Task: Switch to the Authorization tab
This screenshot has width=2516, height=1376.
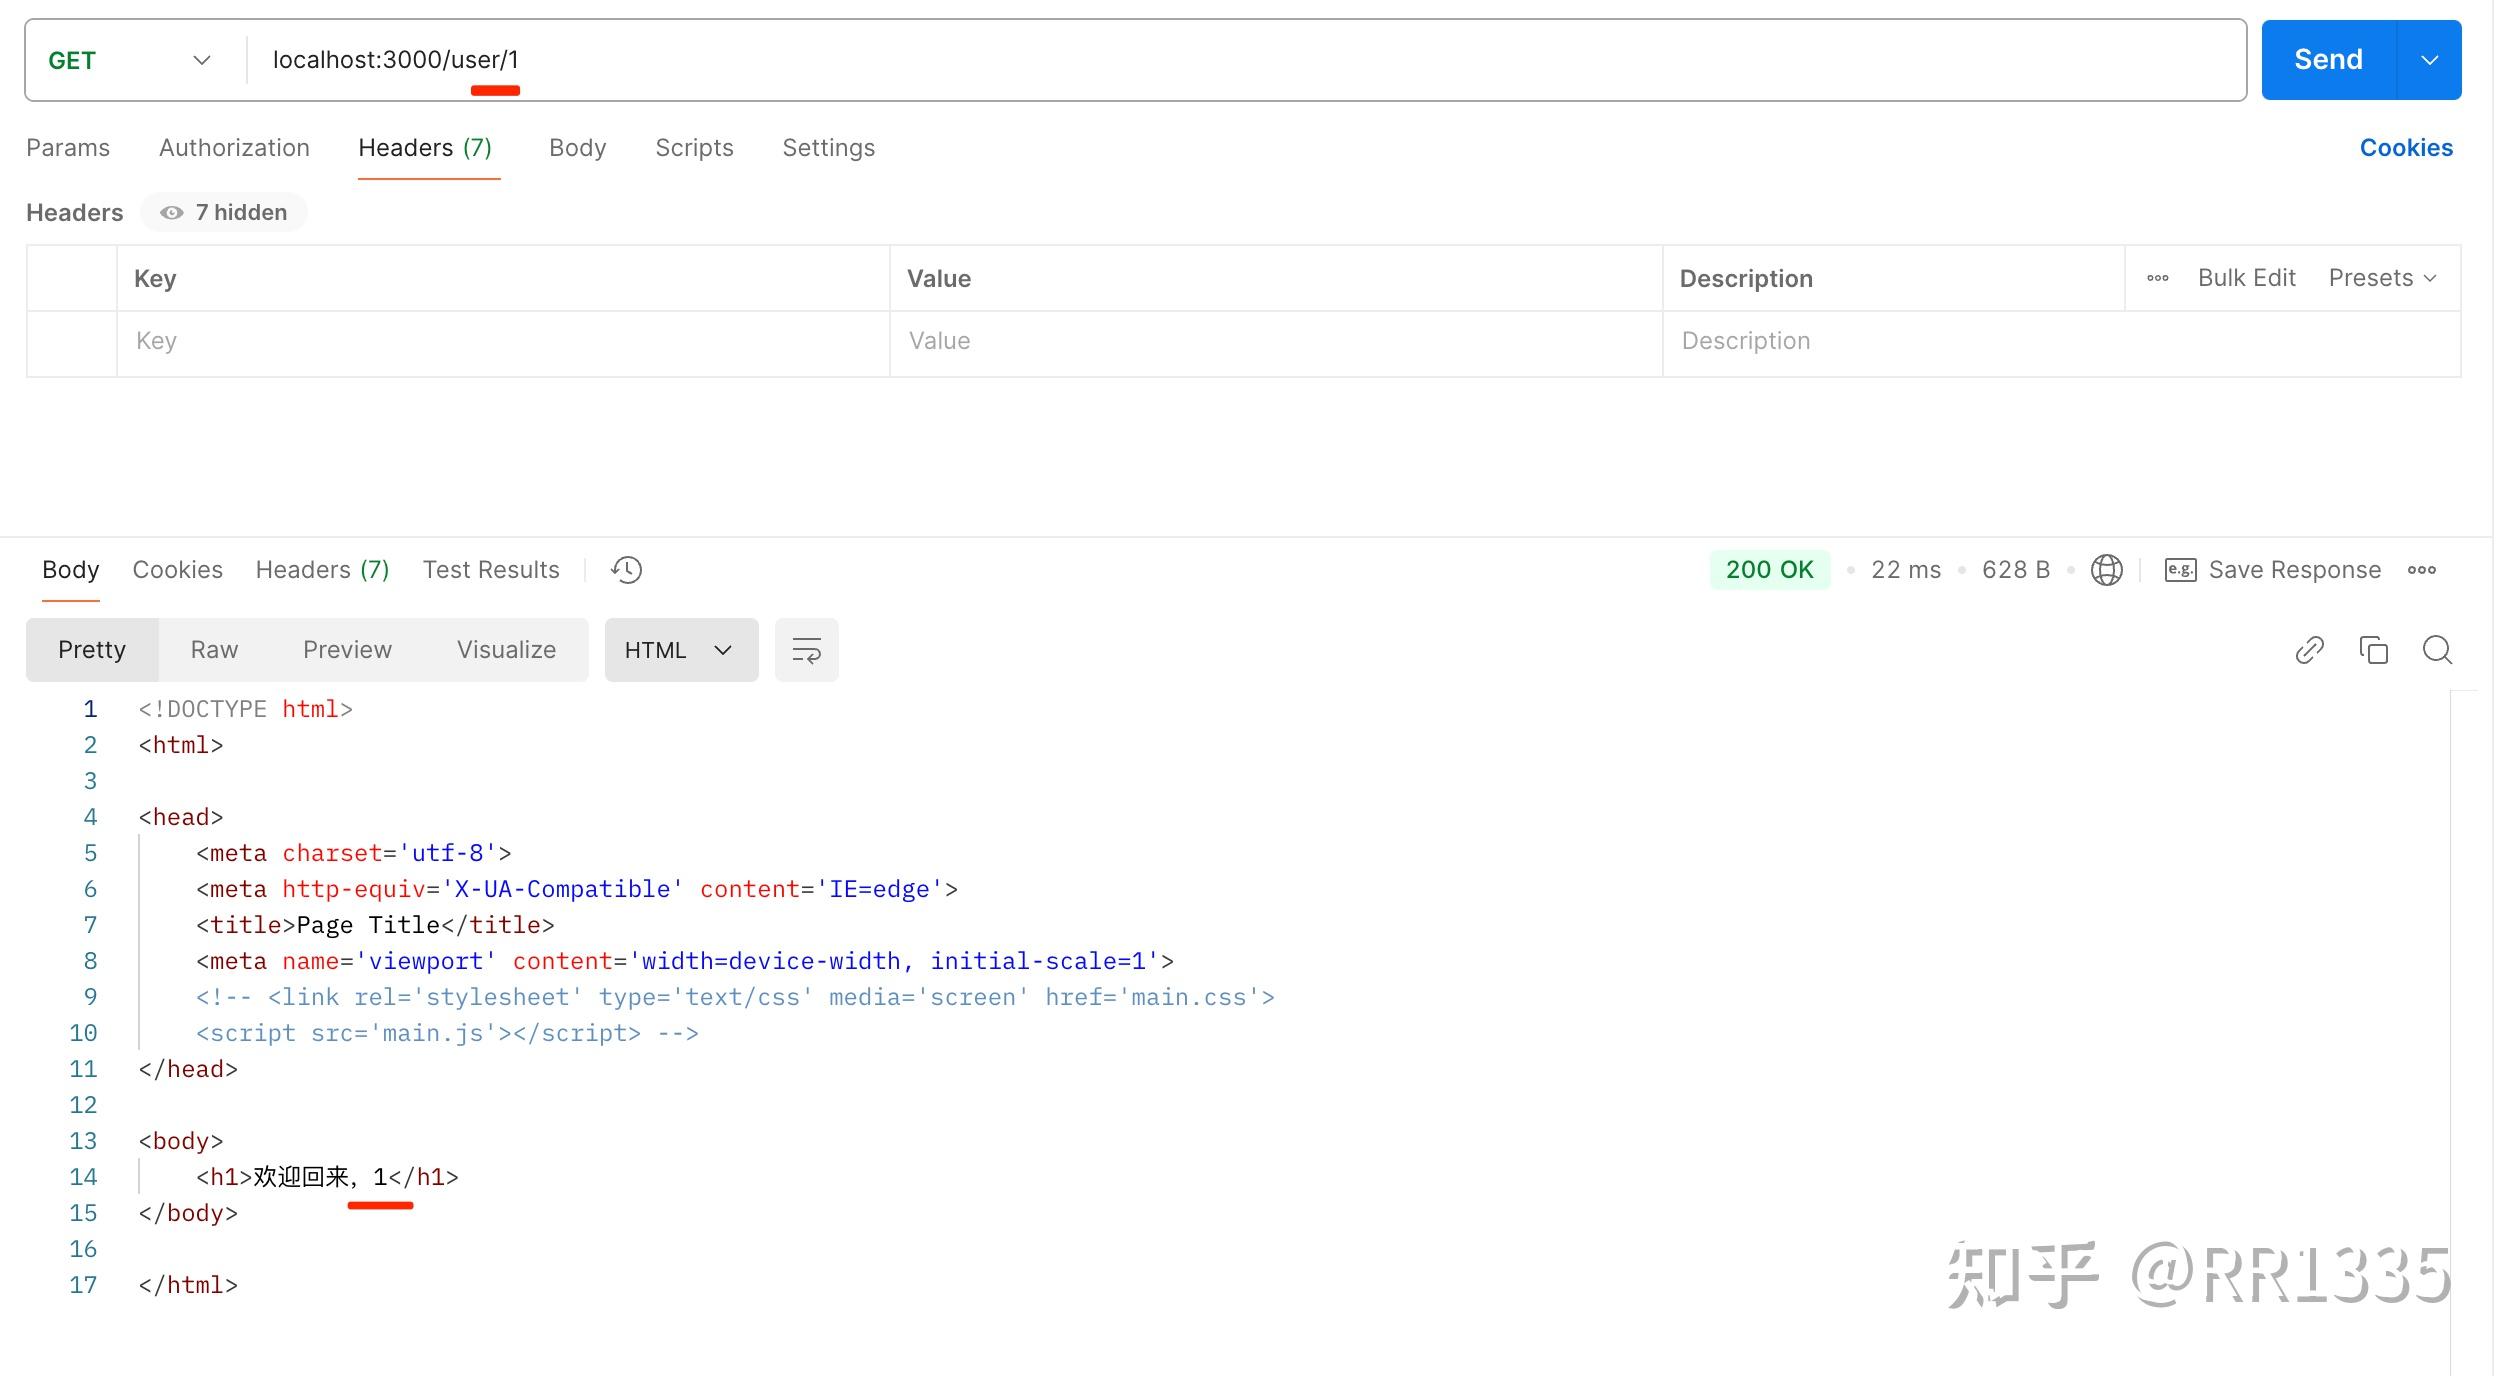Action: pyautogui.click(x=234, y=148)
